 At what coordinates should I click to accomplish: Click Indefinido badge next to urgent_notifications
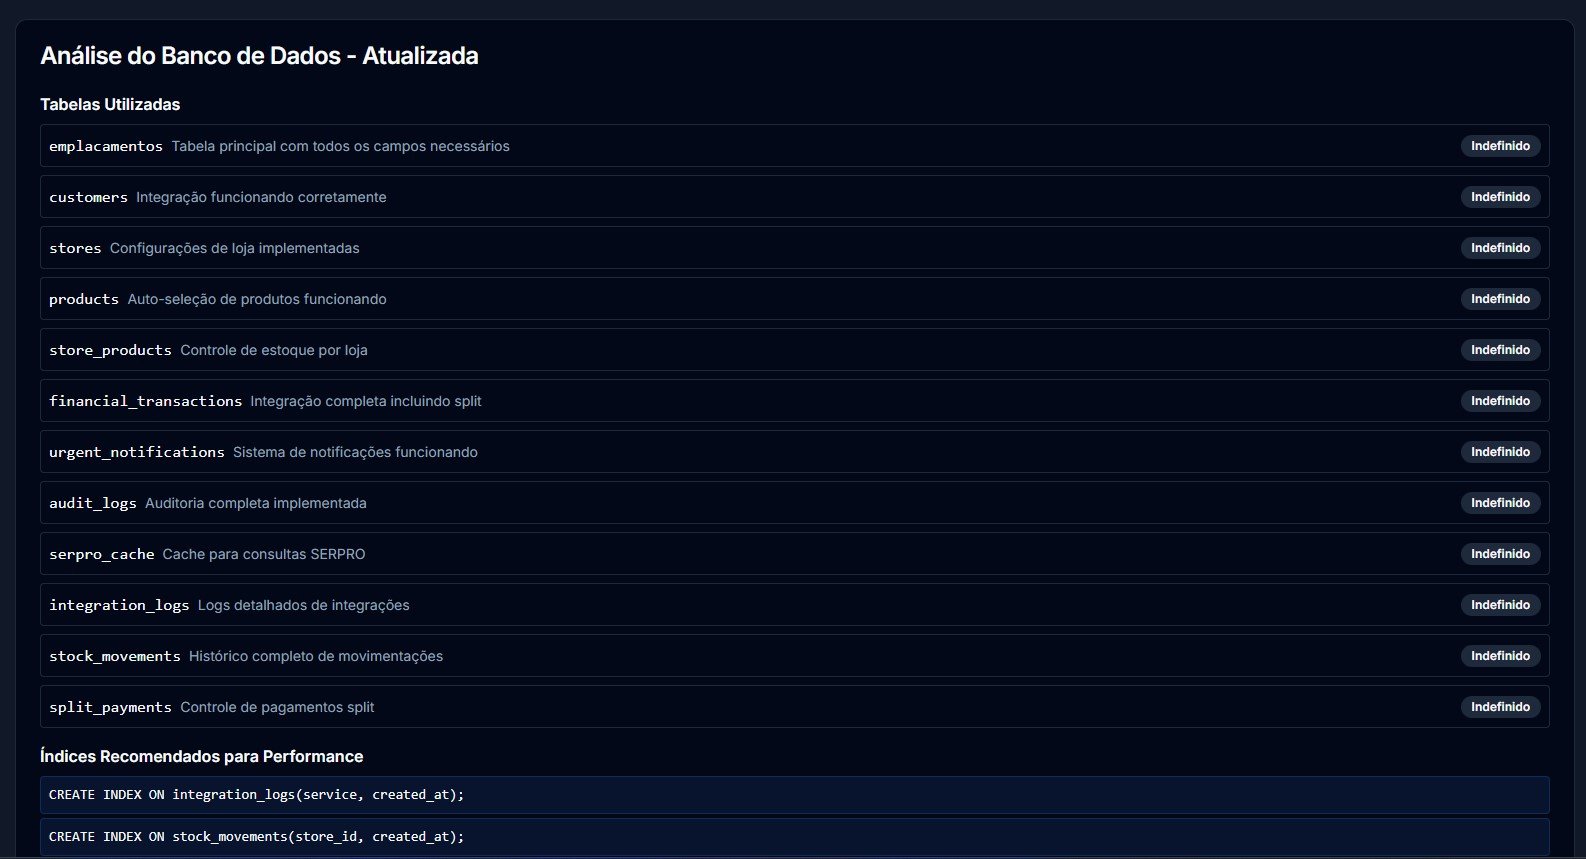click(x=1500, y=452)
